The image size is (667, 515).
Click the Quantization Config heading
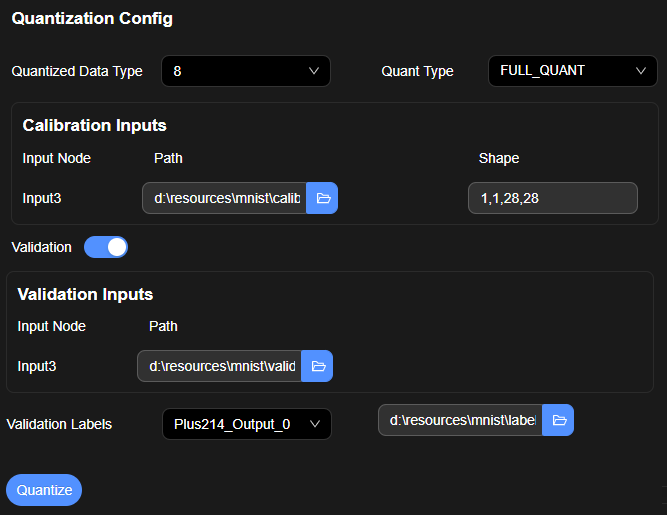(x=92, y=19)
